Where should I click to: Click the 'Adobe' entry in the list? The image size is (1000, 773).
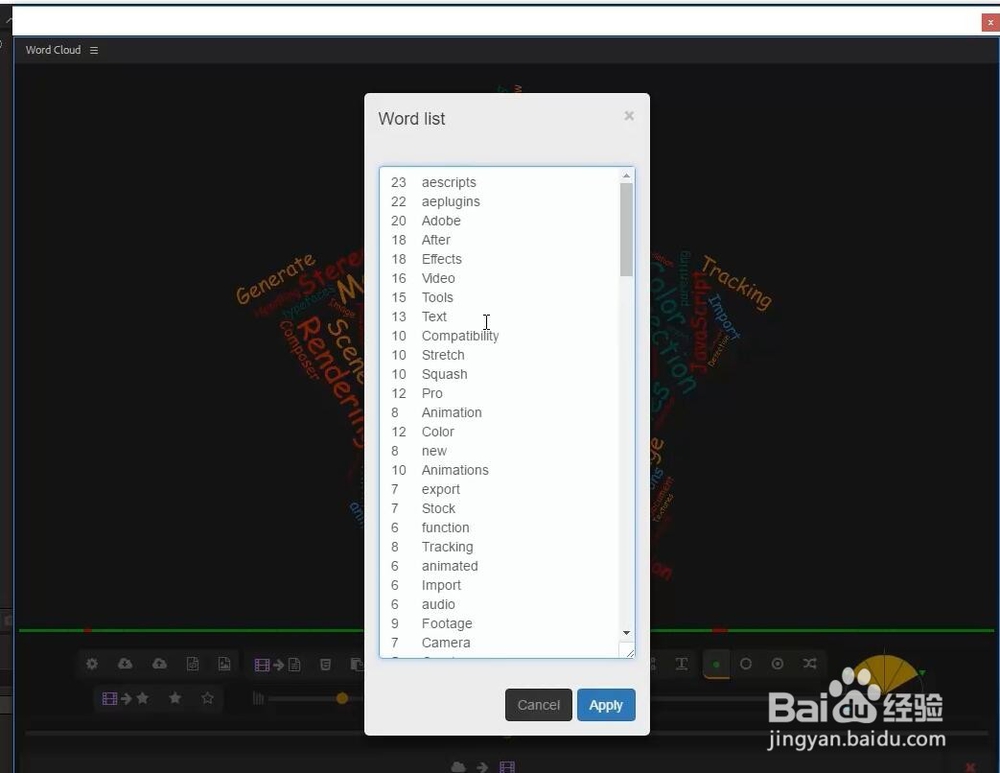(441, 221)
